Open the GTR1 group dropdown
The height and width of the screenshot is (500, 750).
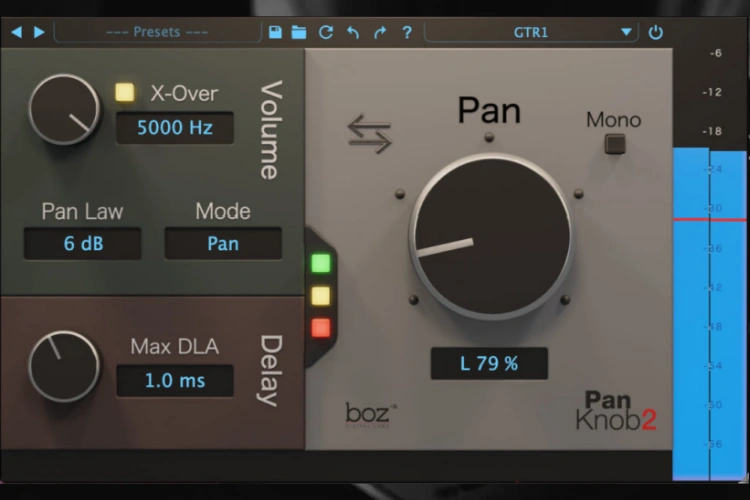point(531,32)
